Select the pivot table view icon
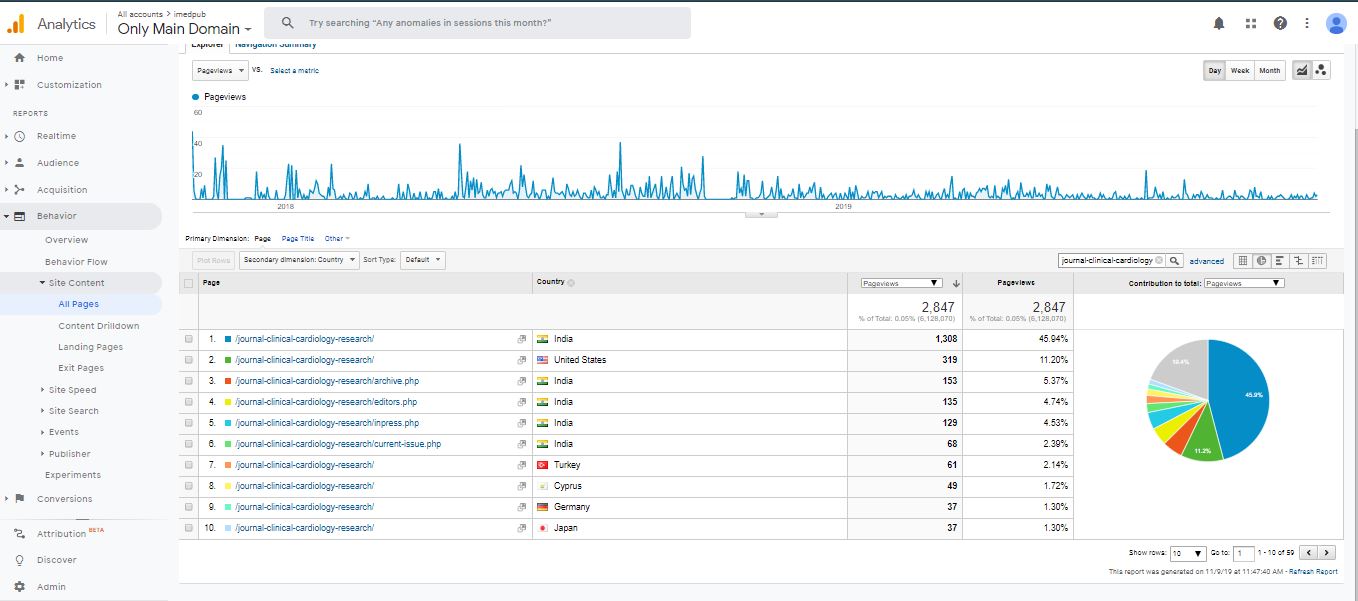 coord(1318,260)
